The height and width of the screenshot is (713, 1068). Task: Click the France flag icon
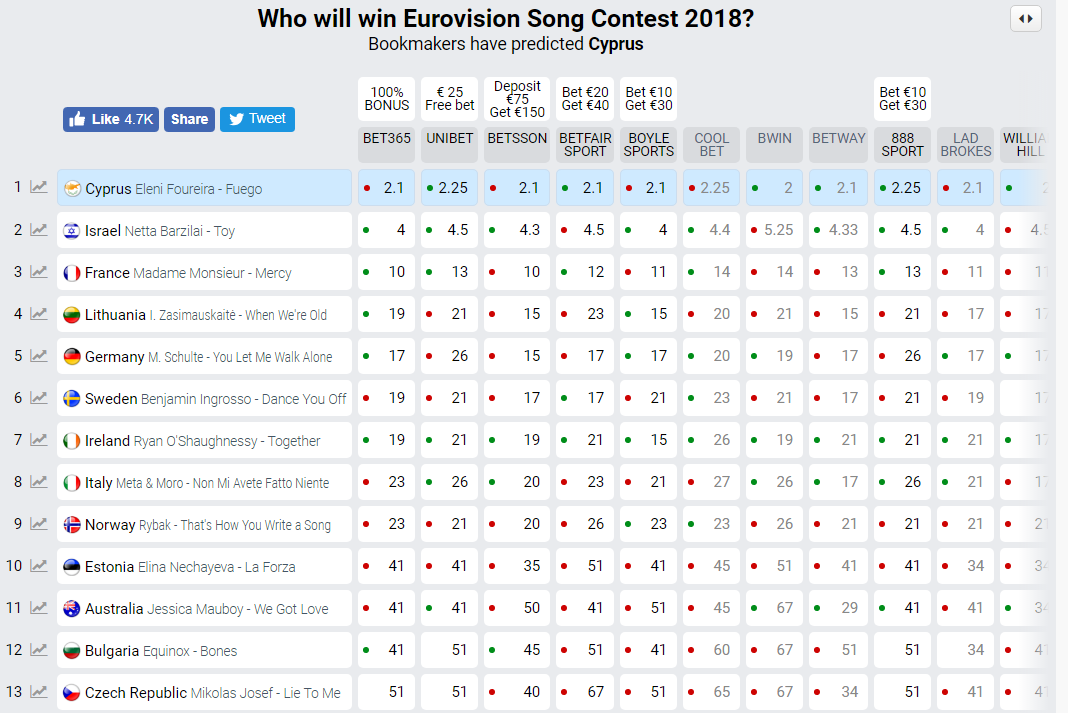point(71,273)
